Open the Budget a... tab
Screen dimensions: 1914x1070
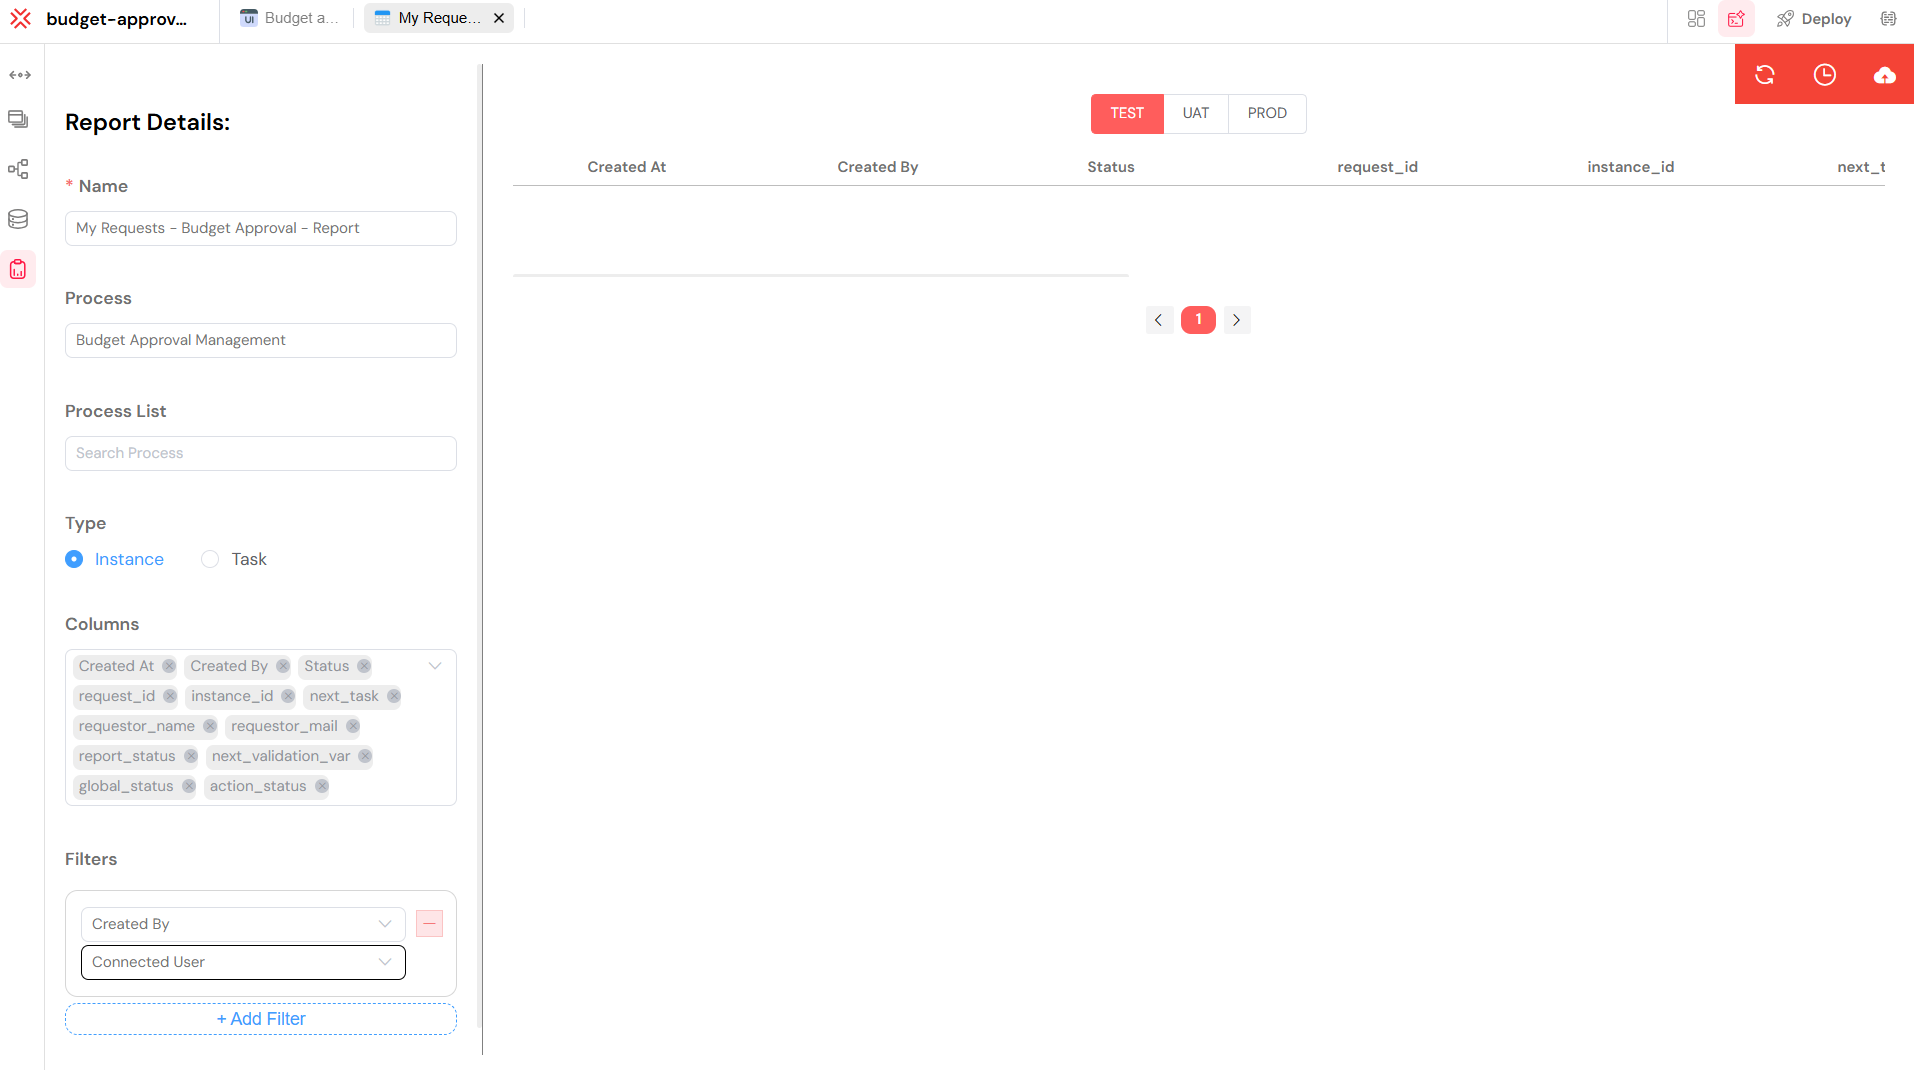(290, 18)
